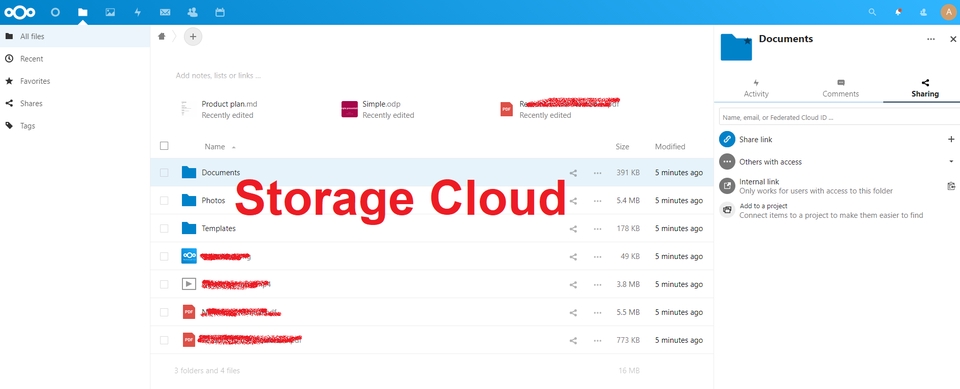Screen dimensions: 960x389
Task: Click the Share link entry
Action: (756, 140)
